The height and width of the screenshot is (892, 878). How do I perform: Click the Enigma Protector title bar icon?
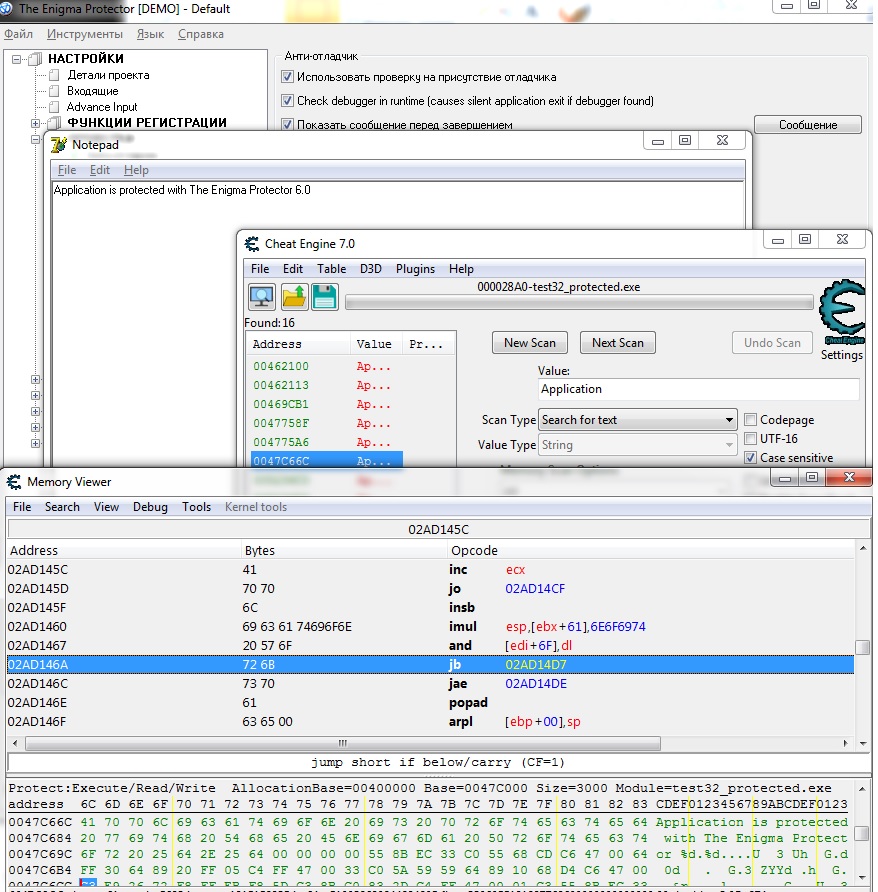click(6, 9)
